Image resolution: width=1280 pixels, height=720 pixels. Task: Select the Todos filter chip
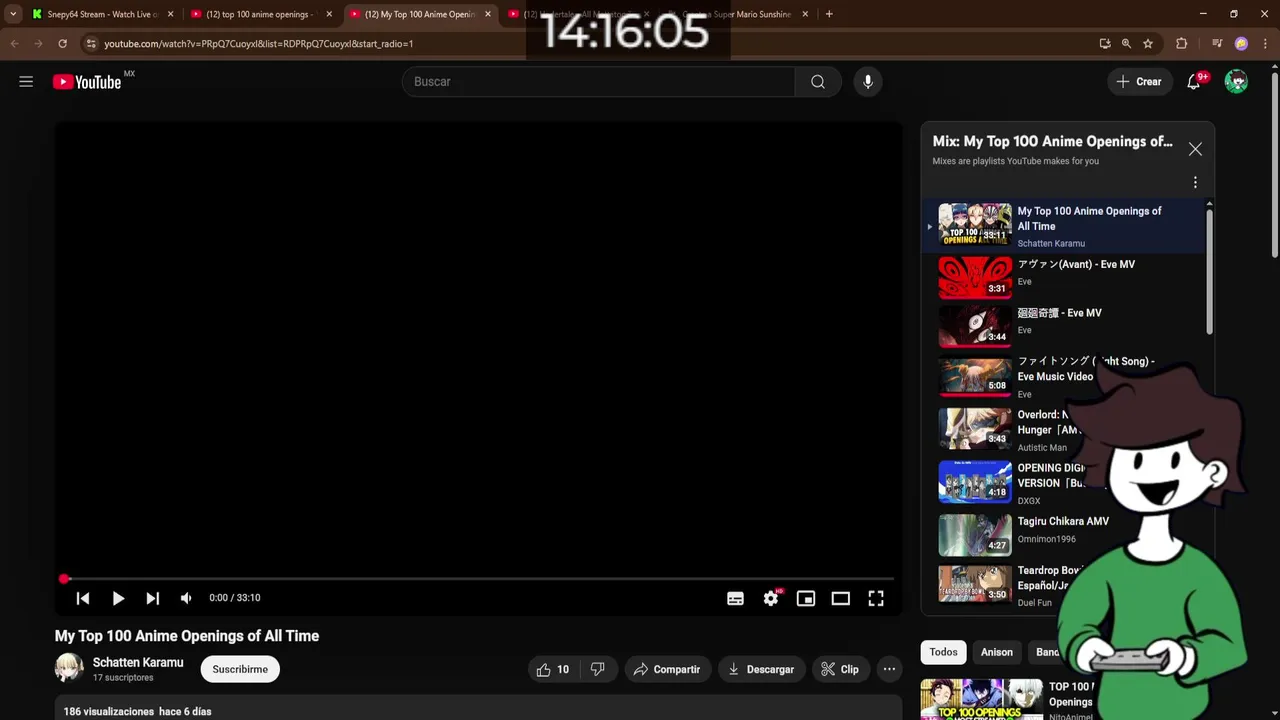click(x=943, y=652)
